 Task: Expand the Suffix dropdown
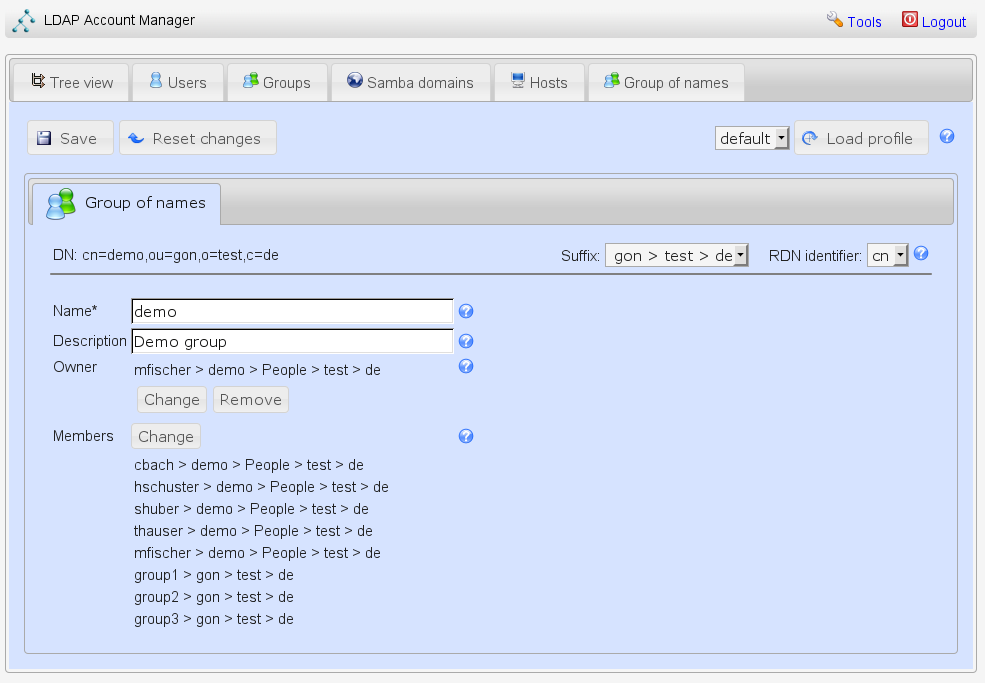tap(676, 256)
